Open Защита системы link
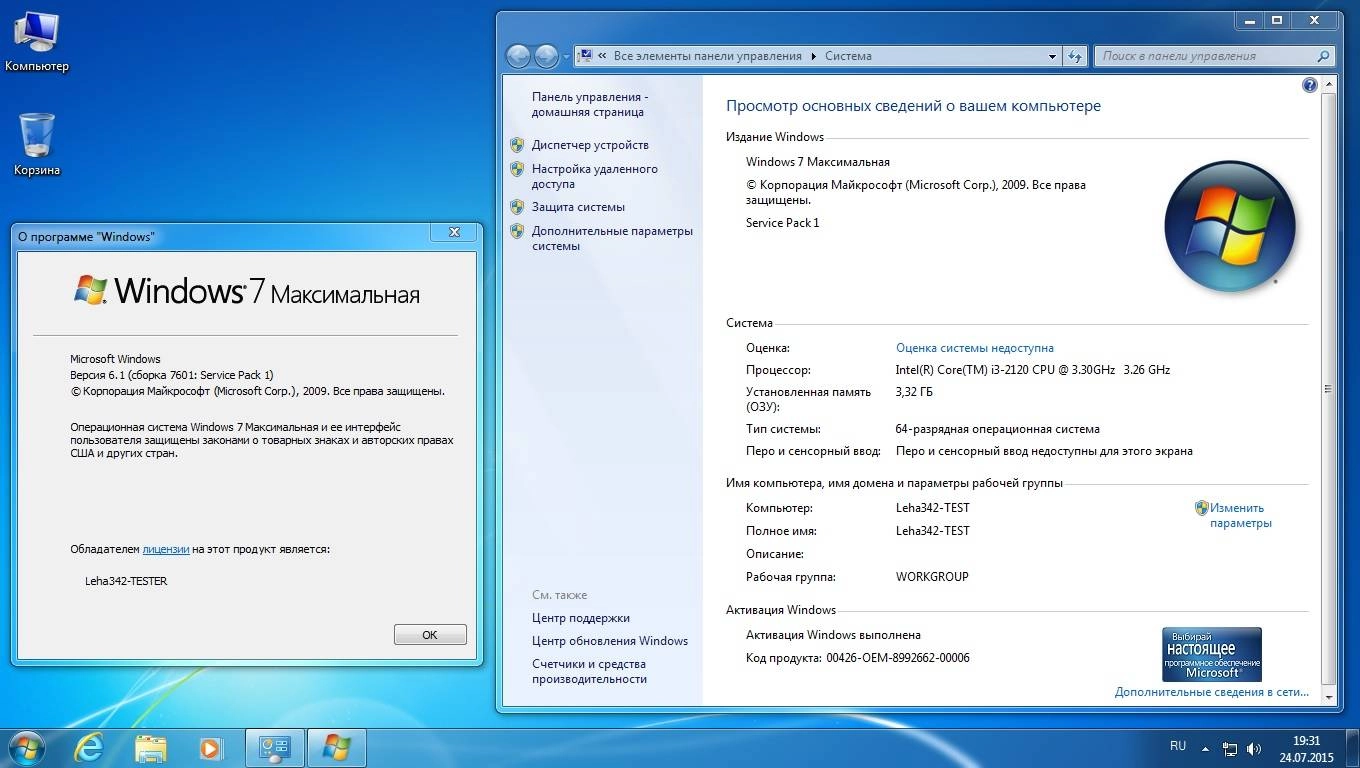The width and height of the screenshot is (1360, 768). coord(578,207)
